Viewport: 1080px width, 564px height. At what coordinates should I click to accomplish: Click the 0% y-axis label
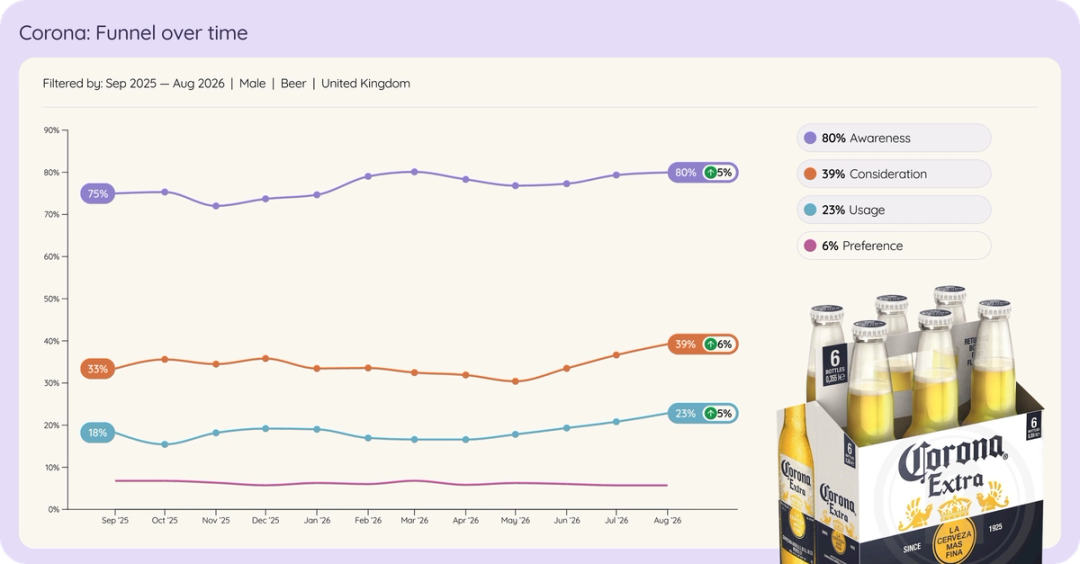[53, 510]
